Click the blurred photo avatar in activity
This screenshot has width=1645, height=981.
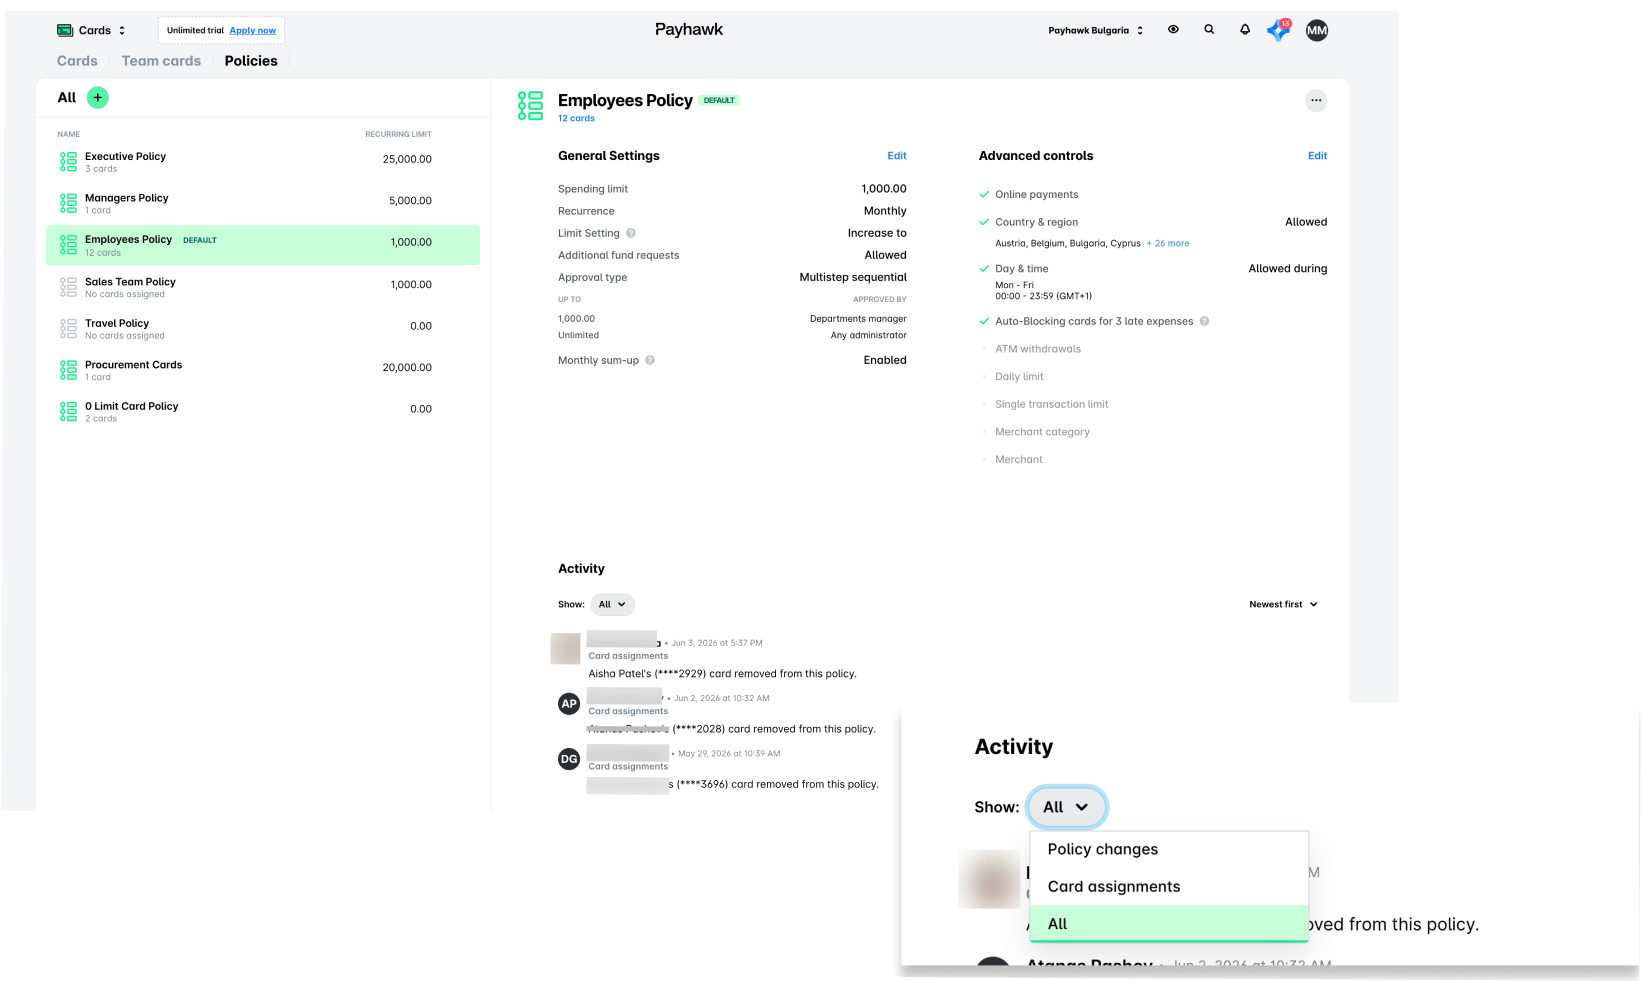point(566,648)
